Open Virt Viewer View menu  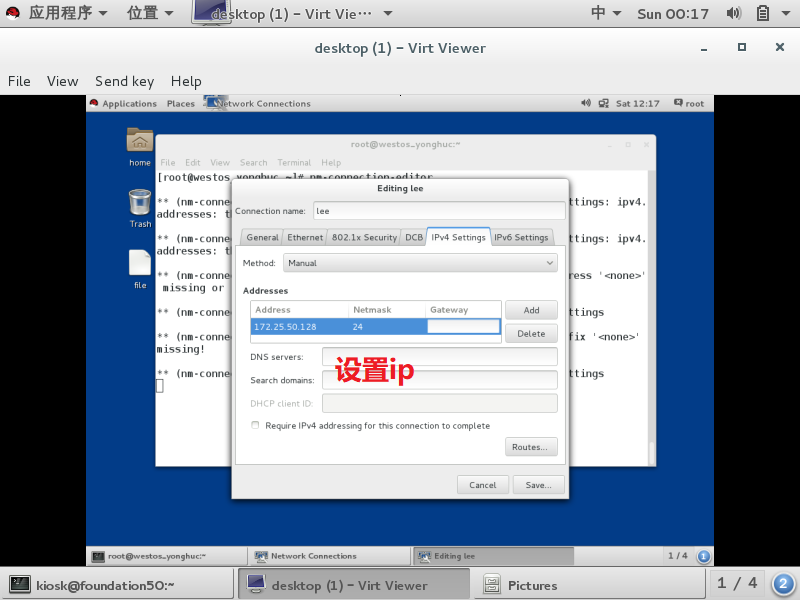coord(63,81)
